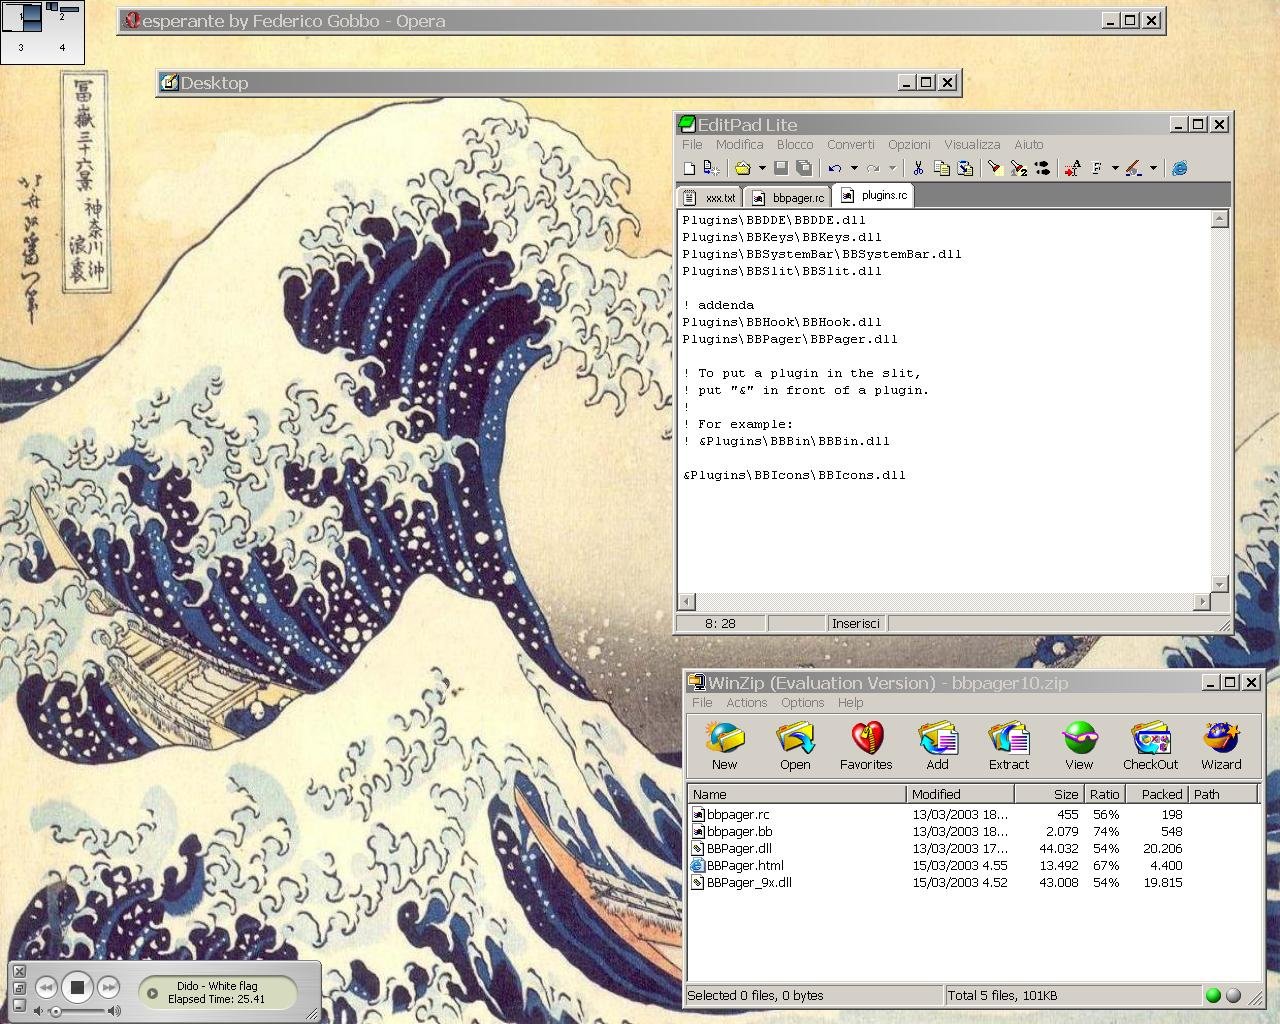Viewport: 1280px width, 1024px height.
Task: Click Rewind button in media player
Action: (46, 987)
